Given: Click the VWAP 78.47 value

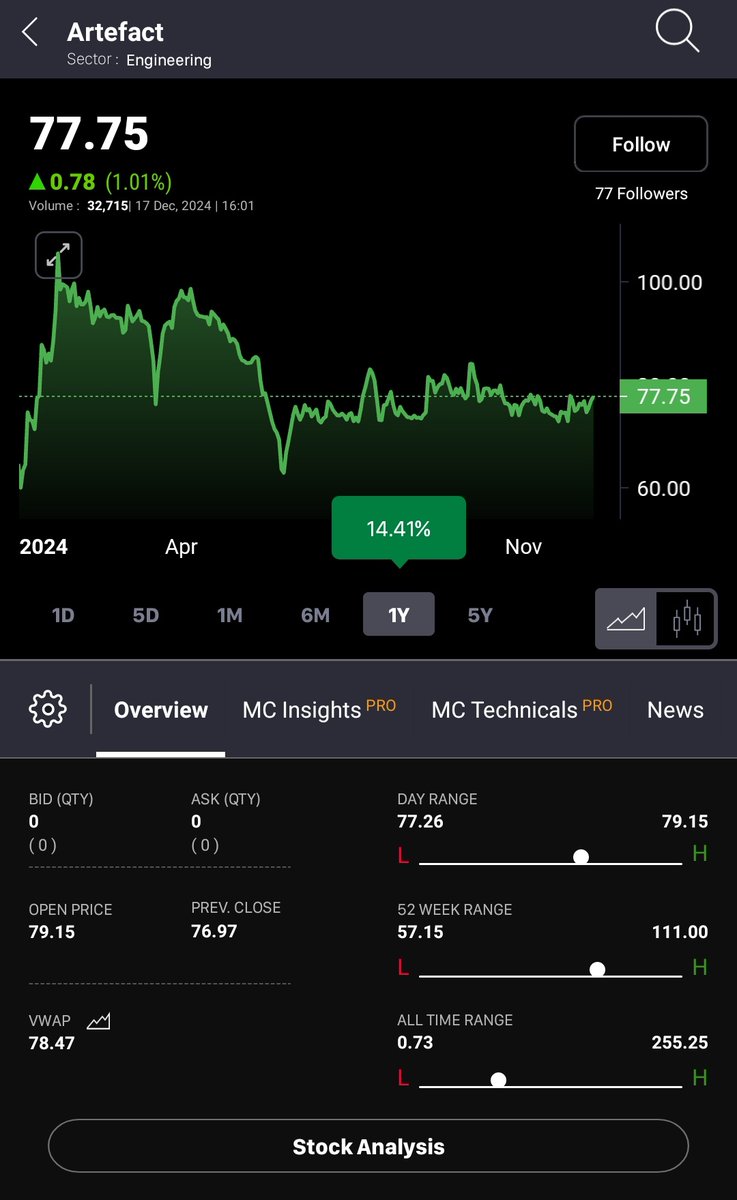Looking at the screenshot, I should [52, 1043].
